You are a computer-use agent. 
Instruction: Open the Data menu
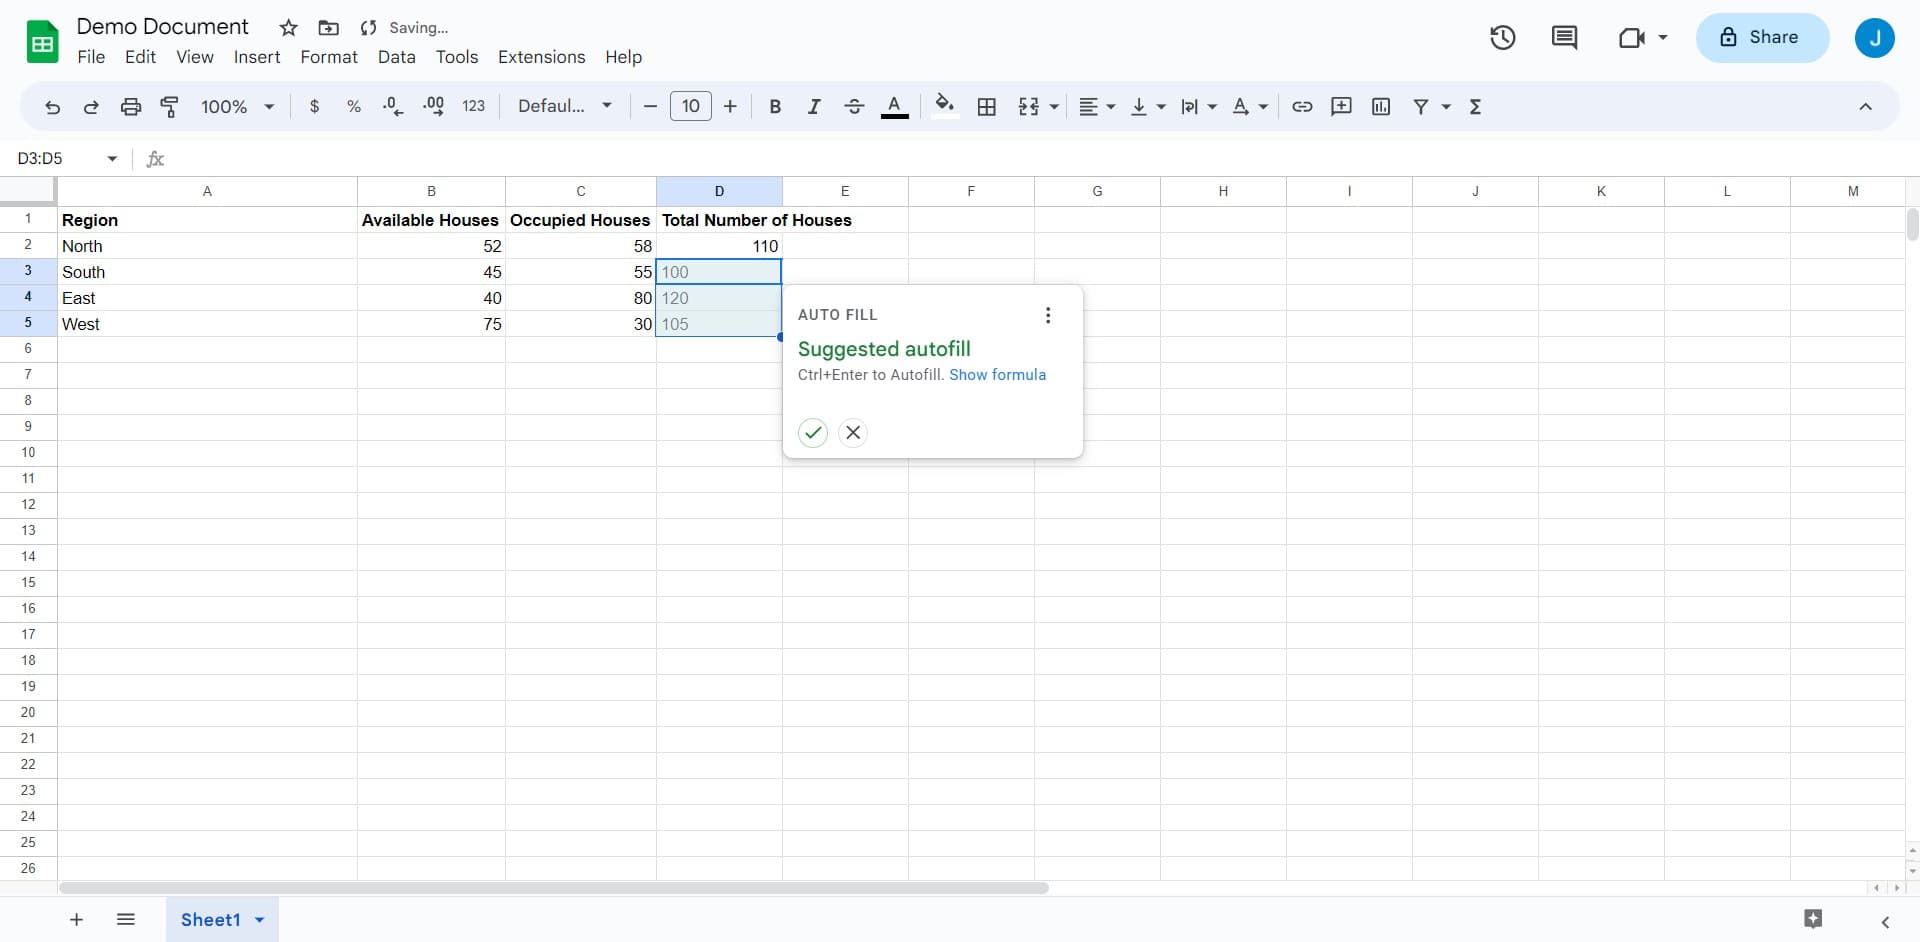[396, 57]
